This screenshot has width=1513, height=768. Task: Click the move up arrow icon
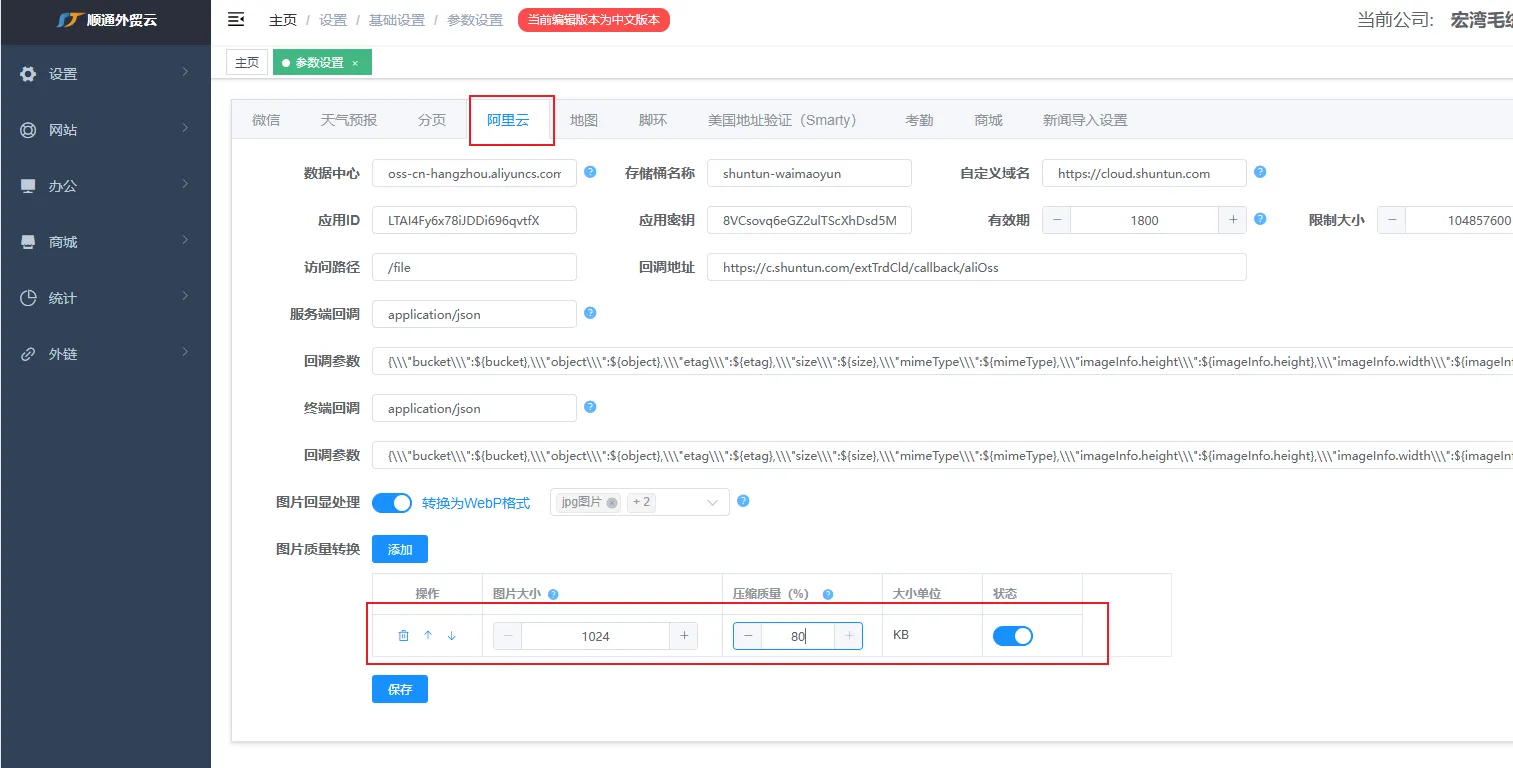click(x=428, y=636)
